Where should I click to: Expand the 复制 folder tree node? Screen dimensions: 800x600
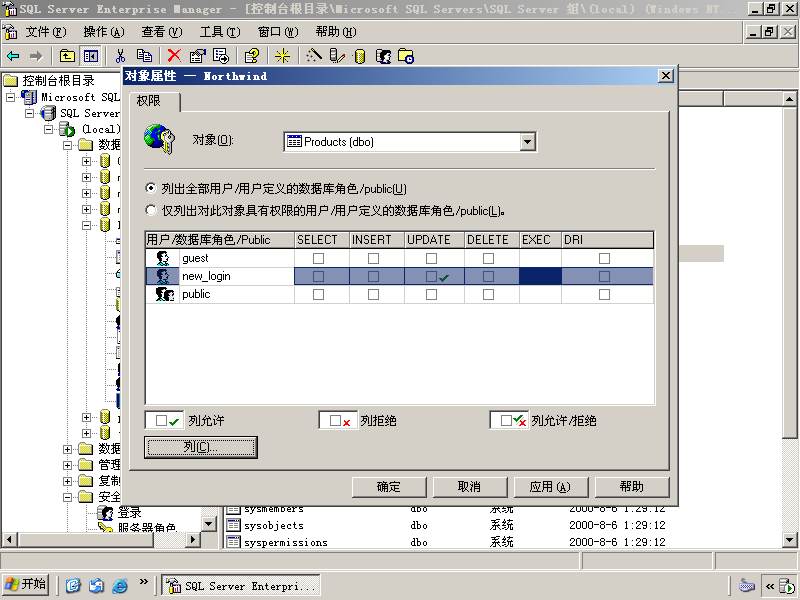pos(67,481)
